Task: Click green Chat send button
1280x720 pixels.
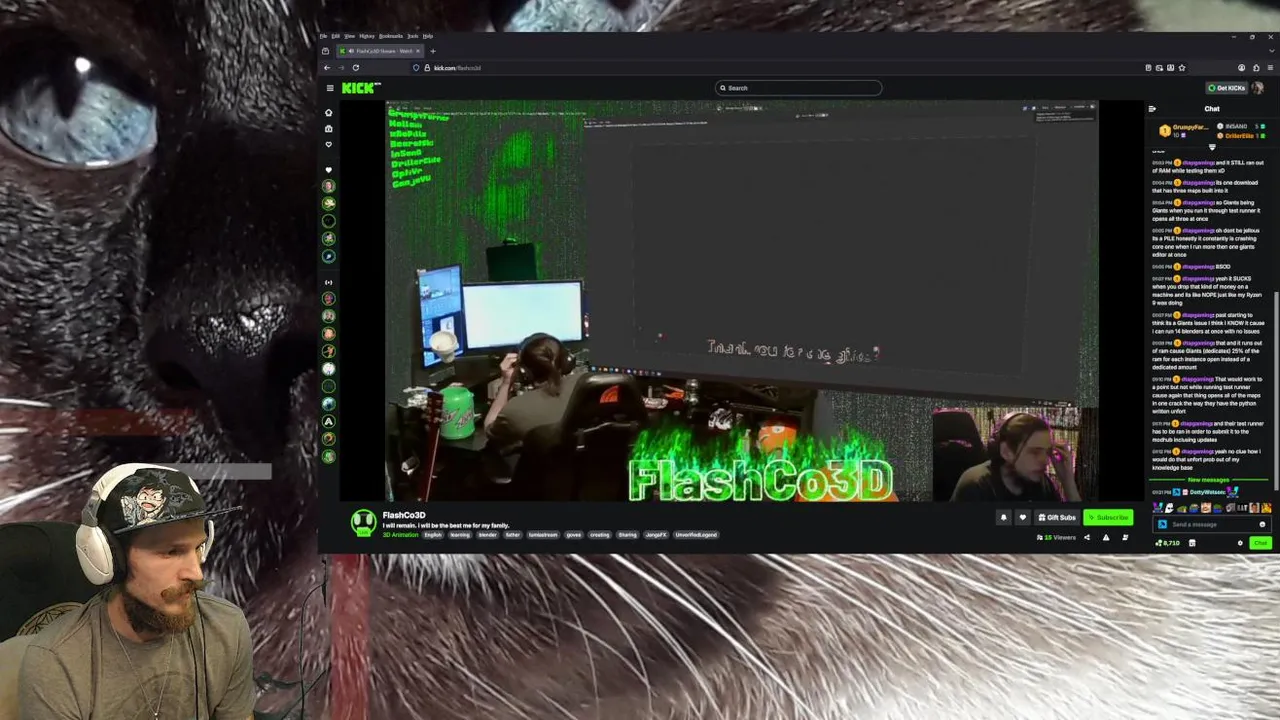Action: pyautogui.click(x=1260, y=543)
